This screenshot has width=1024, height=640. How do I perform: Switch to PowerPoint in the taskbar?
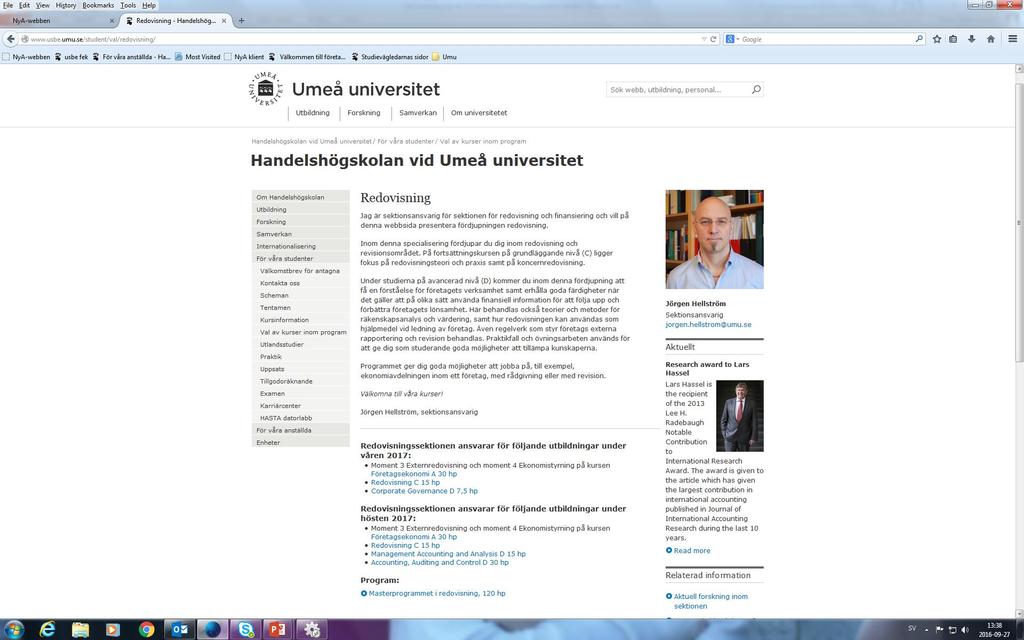tap(278, 630)
